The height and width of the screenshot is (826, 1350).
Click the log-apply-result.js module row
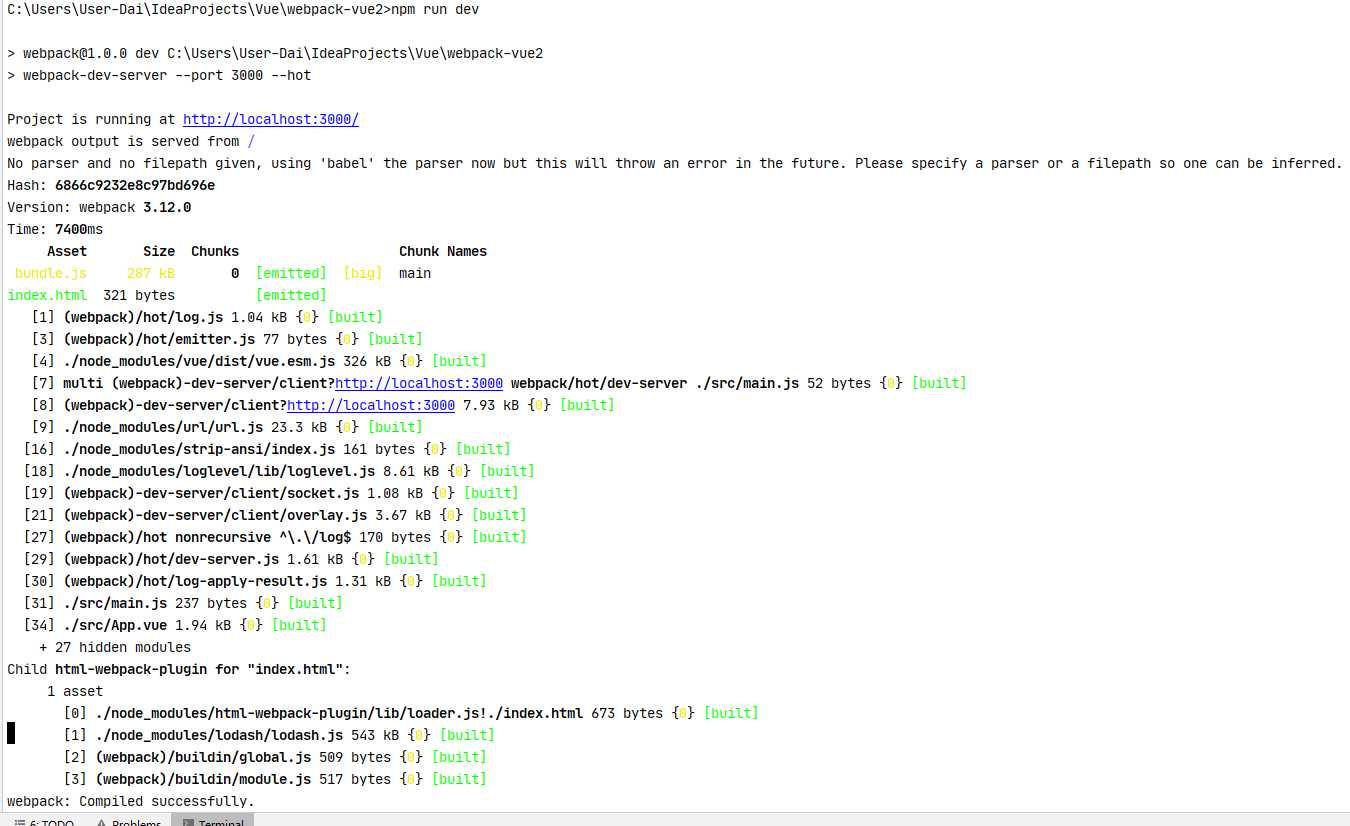tap(255, 581)
